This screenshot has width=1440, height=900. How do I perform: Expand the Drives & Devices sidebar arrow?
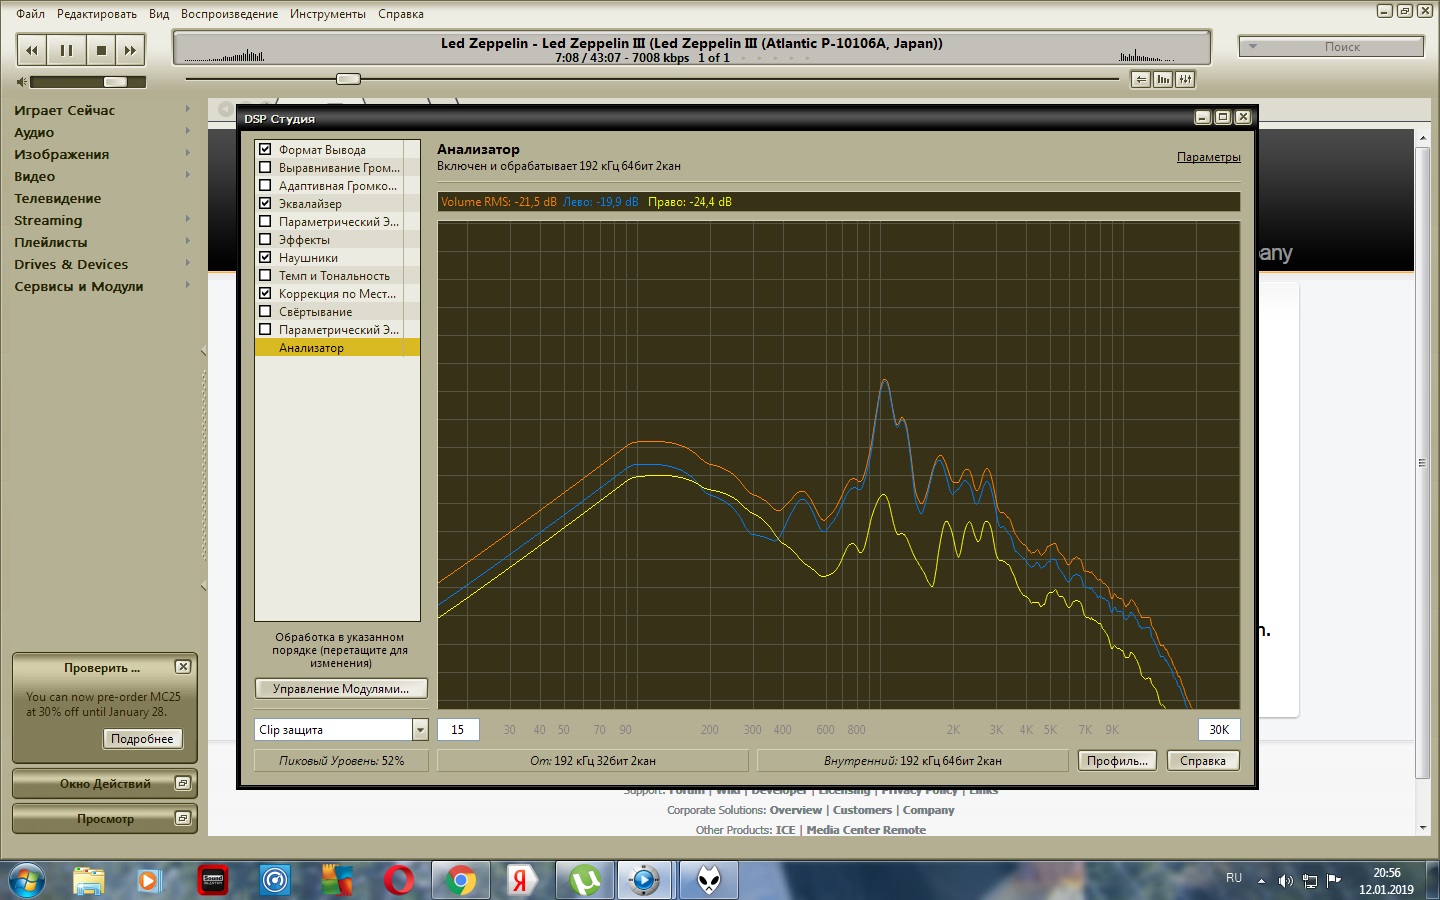click(x=187, y=263)
